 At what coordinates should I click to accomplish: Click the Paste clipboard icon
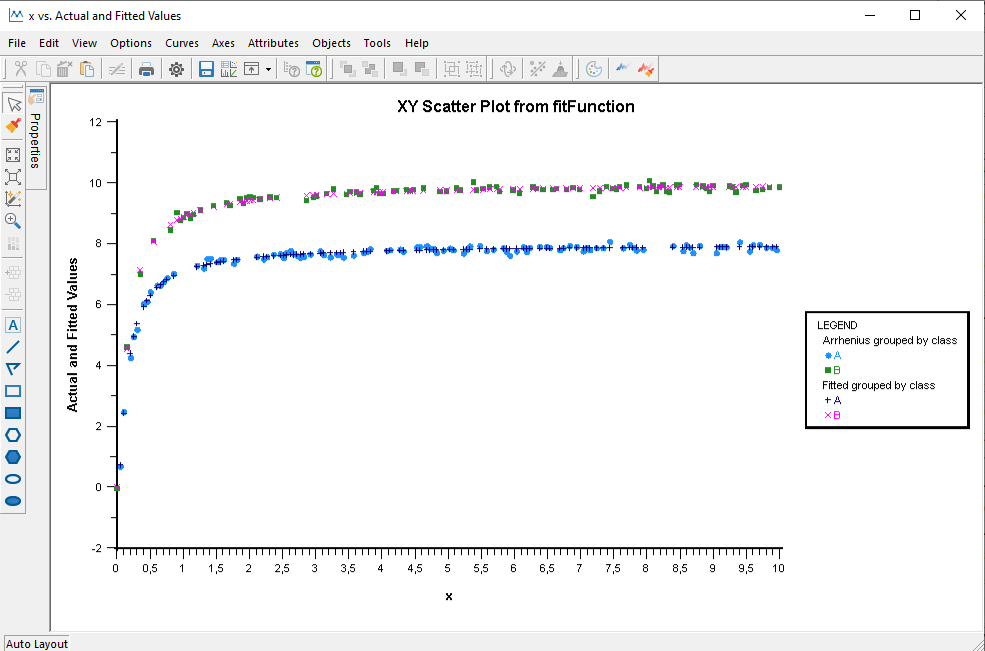87,69
